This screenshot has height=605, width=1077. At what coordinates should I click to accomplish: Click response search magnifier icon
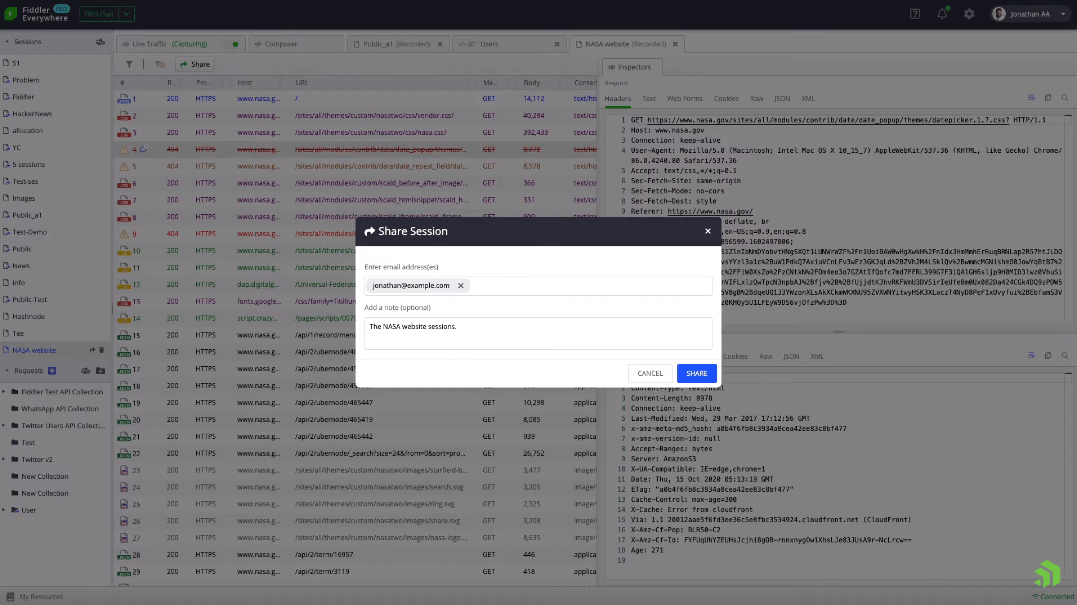[x=1065, y=356]
